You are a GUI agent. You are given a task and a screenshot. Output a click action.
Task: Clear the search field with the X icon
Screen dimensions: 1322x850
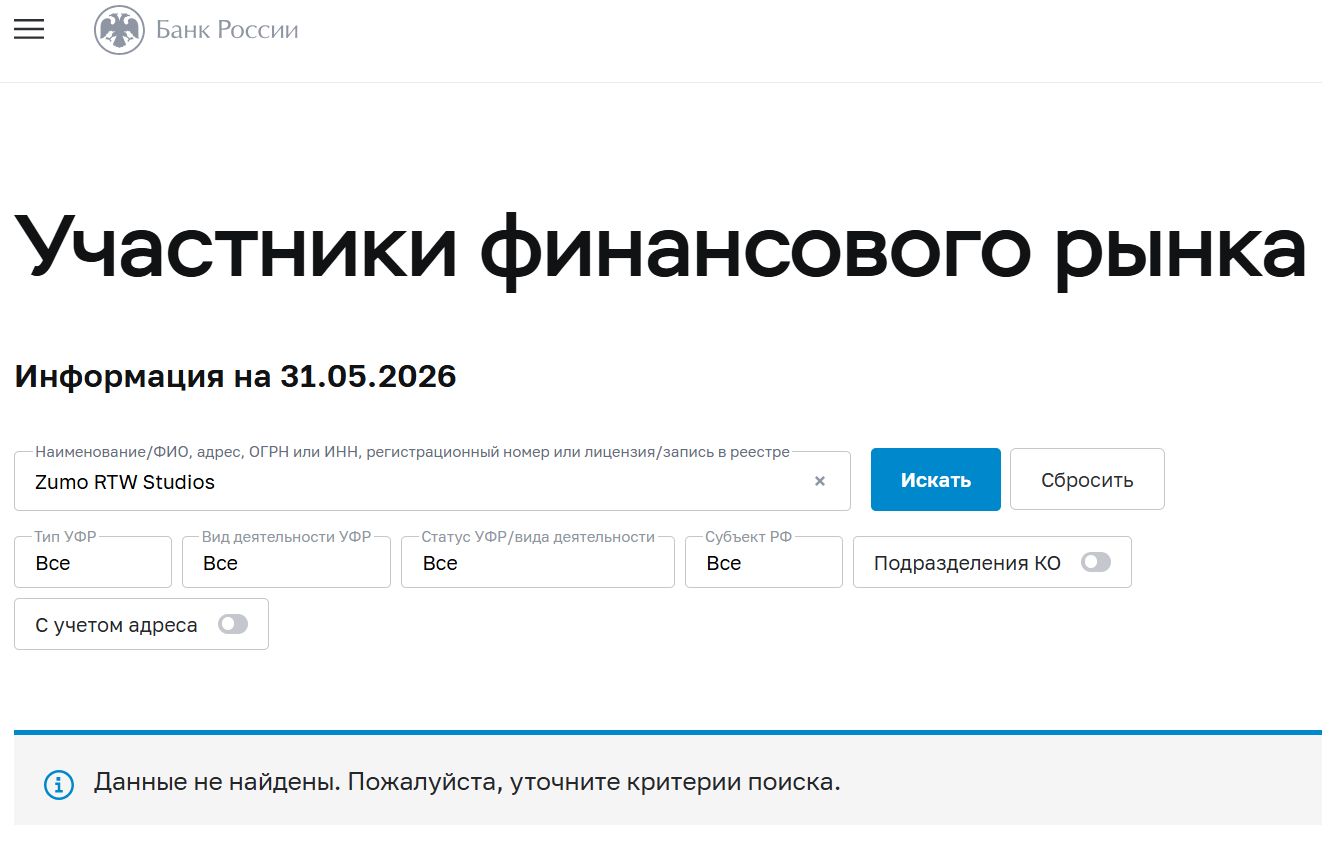pos(820,481)
